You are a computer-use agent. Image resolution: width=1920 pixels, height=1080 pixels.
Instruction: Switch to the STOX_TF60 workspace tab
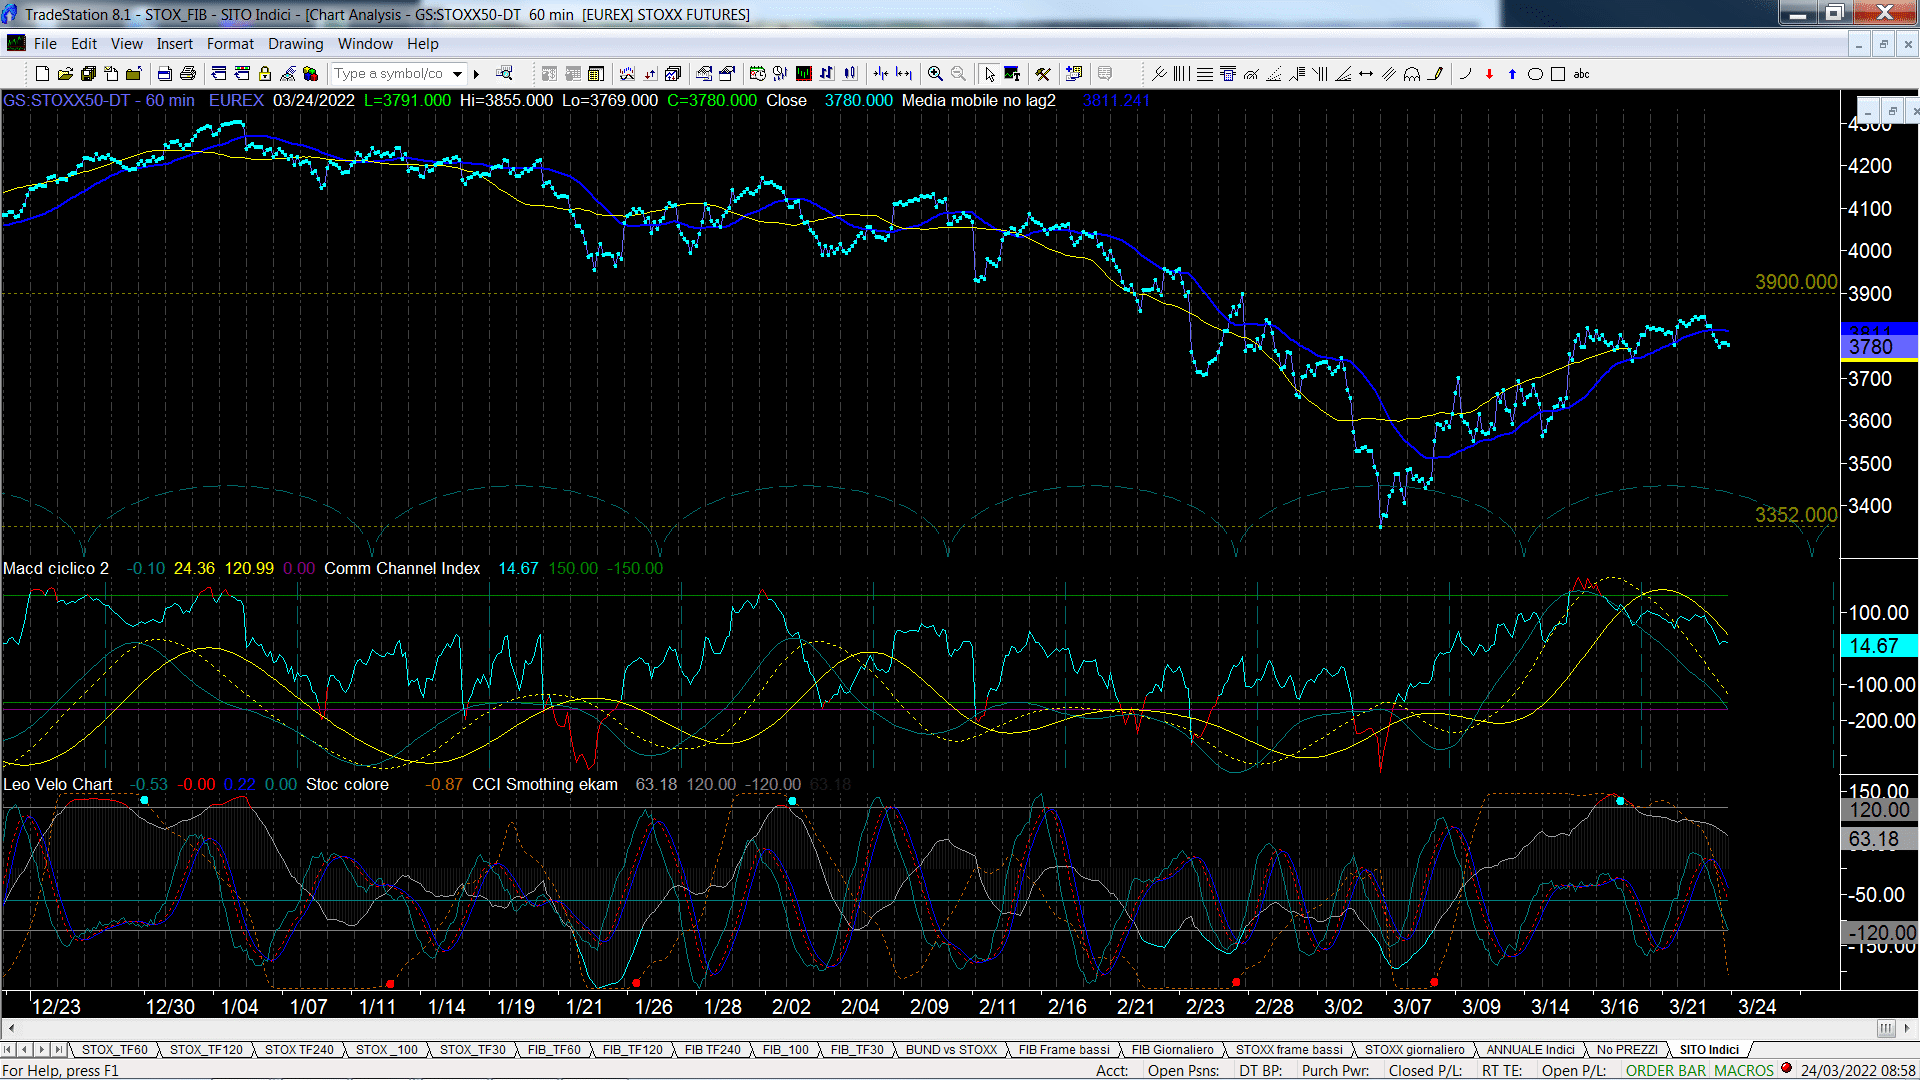114,1049
